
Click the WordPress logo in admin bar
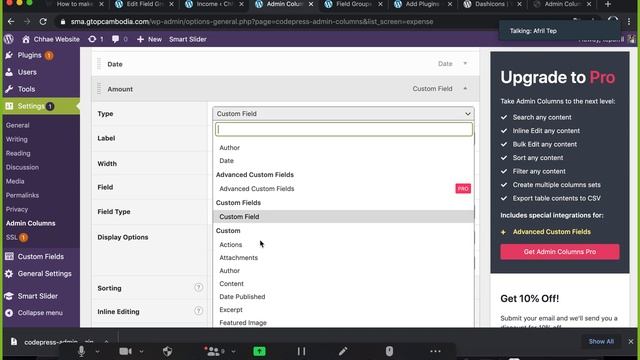[9, 39]
